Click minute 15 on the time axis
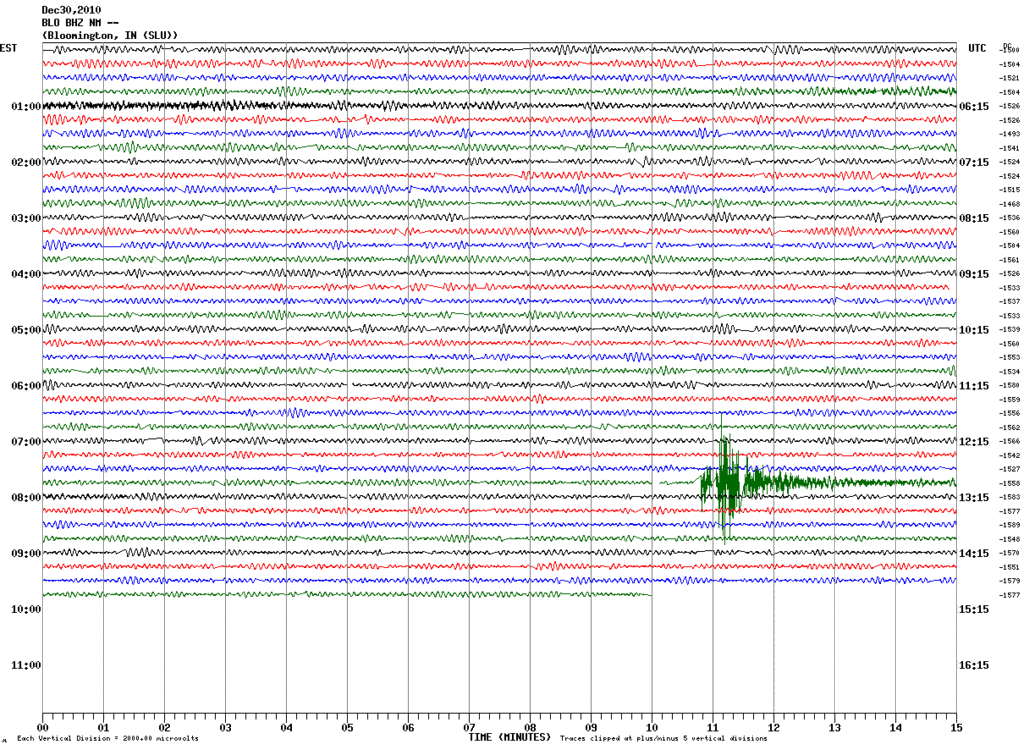The image size is (1024, 750). (955, 728)
